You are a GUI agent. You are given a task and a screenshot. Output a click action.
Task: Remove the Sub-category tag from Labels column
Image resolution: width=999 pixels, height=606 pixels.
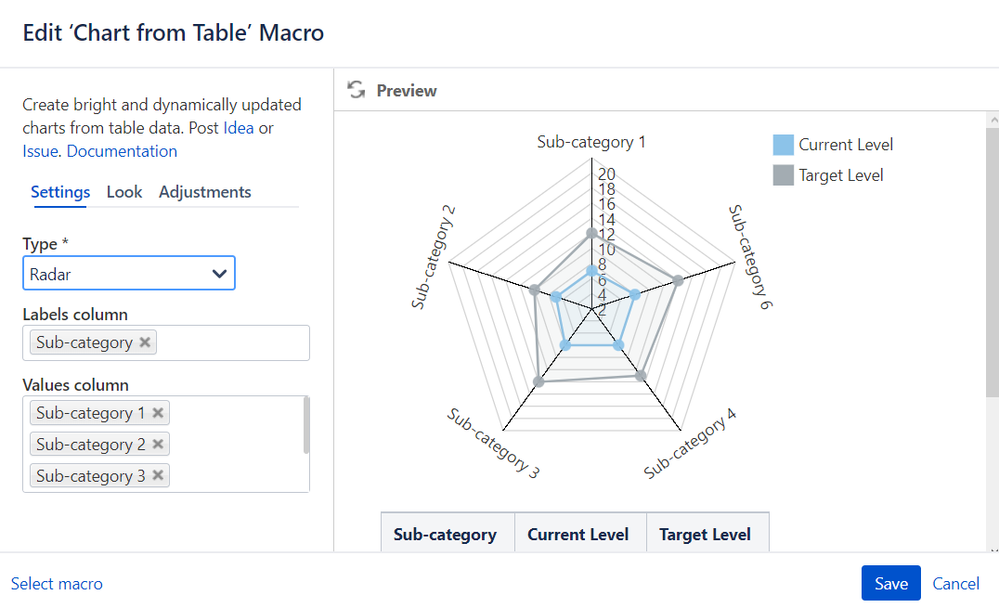coord(145,342)
